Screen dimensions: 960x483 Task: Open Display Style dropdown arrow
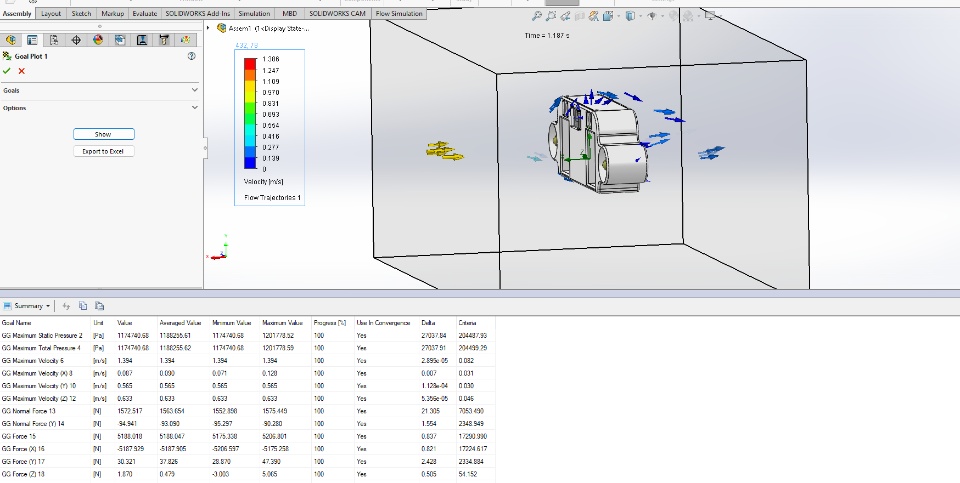[640, 17]
